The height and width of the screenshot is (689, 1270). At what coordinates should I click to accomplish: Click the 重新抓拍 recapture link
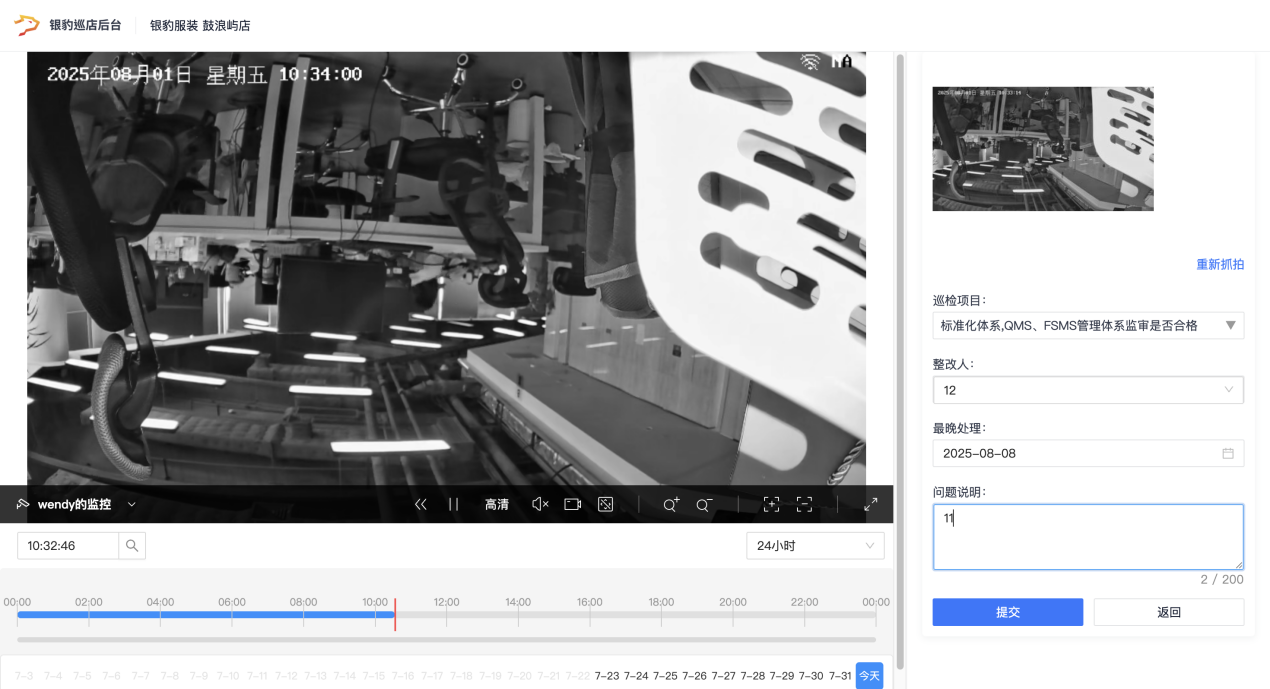pyautogui.click(x=1220, y=265)
